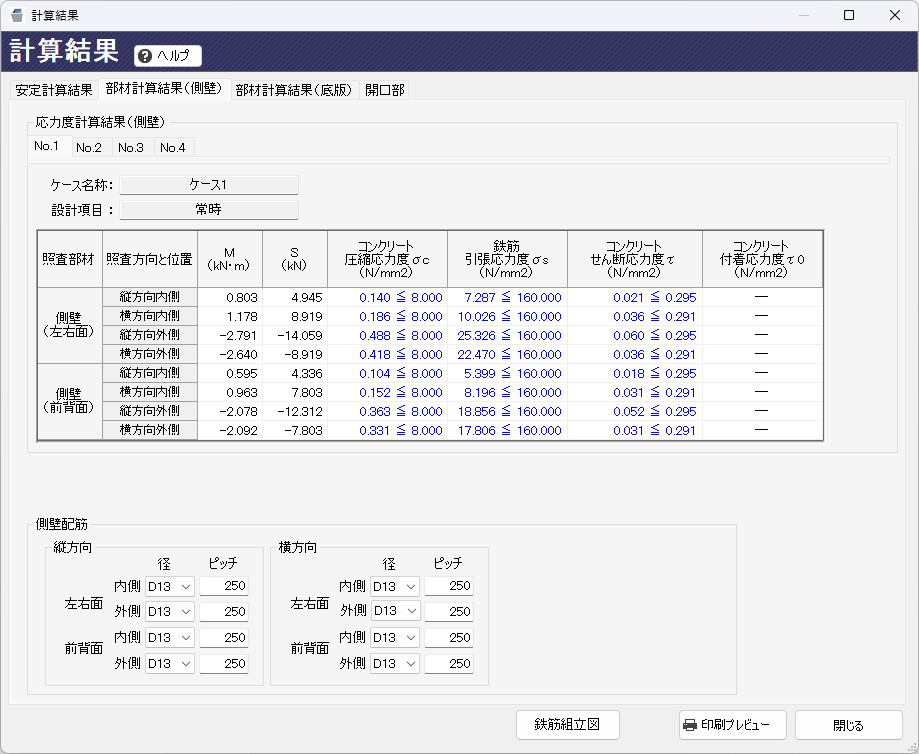Viewport: 919px width, 754px height.
Task: Click the 0.418 ≦ 8.000 cell
Action: coord(387,354)
